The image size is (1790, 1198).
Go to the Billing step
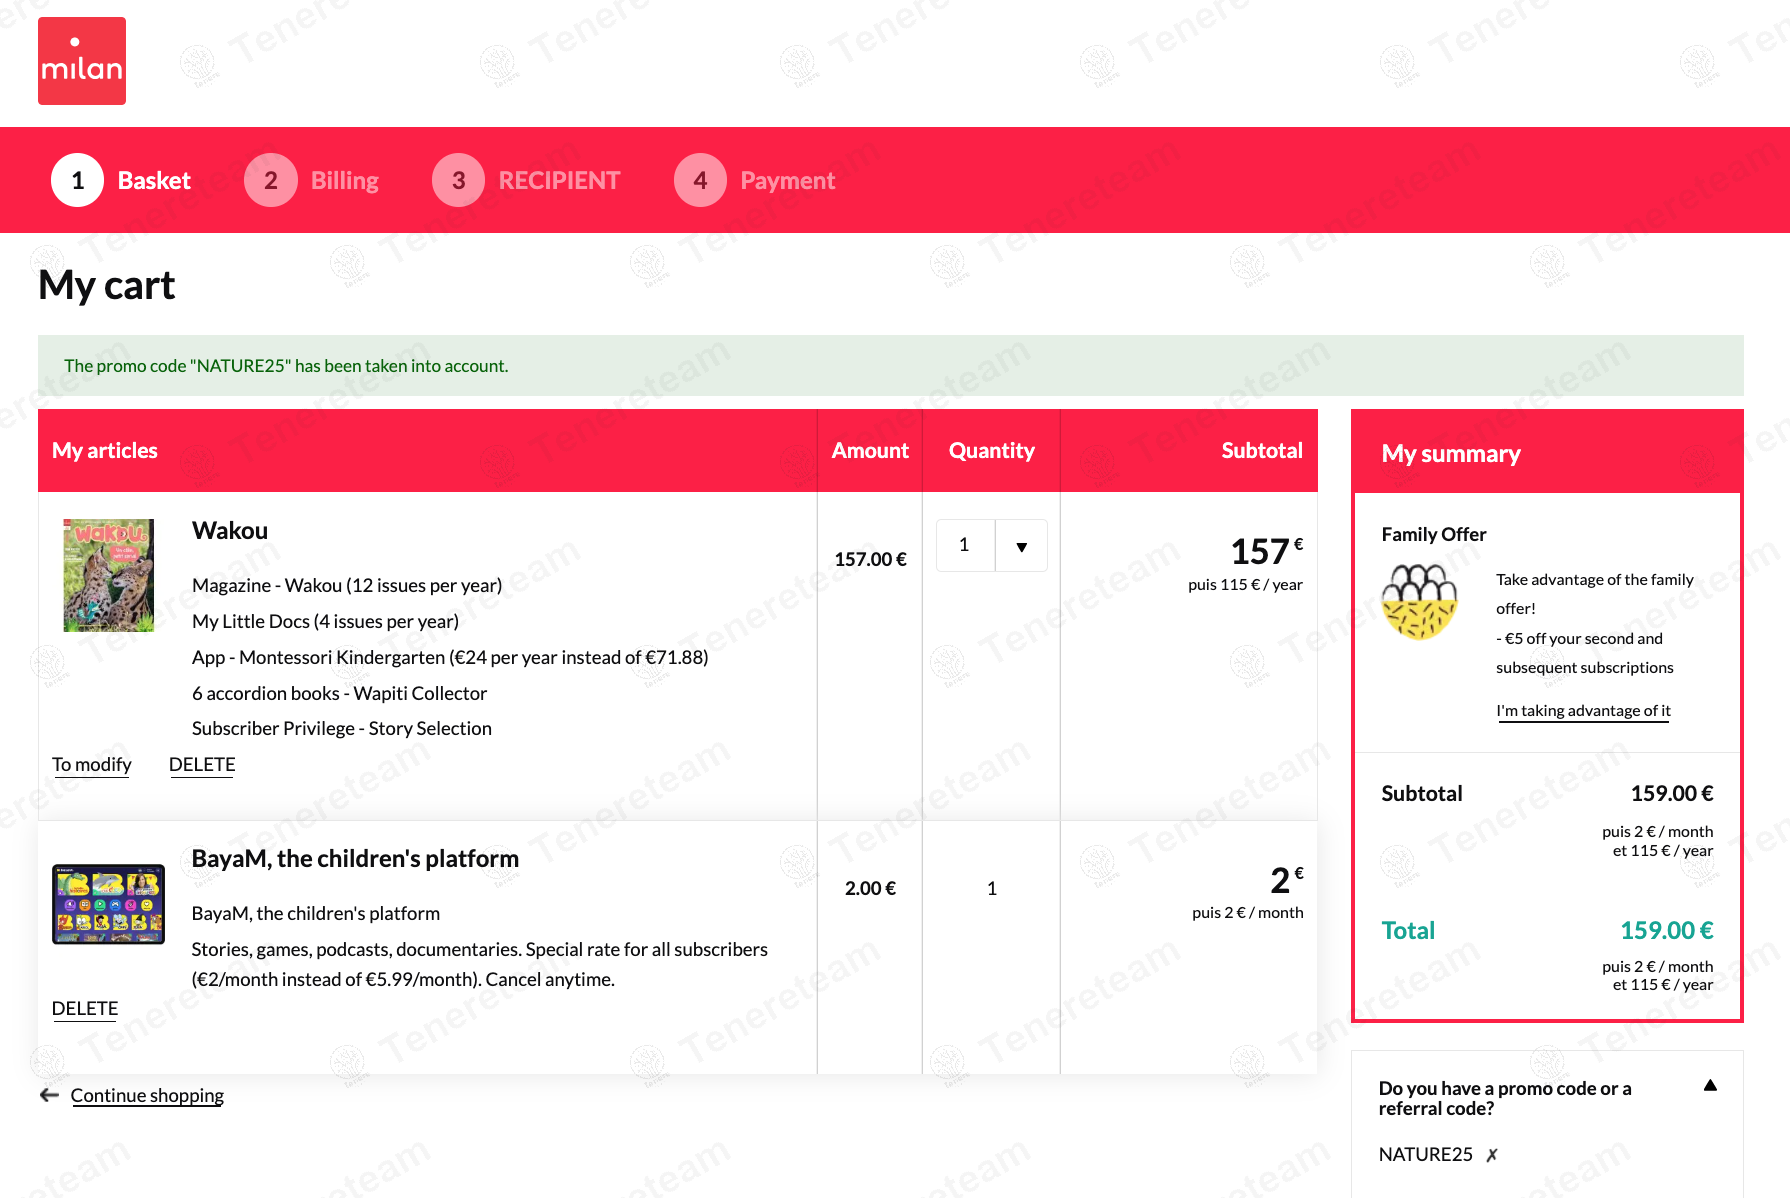[x=311, y=180]
